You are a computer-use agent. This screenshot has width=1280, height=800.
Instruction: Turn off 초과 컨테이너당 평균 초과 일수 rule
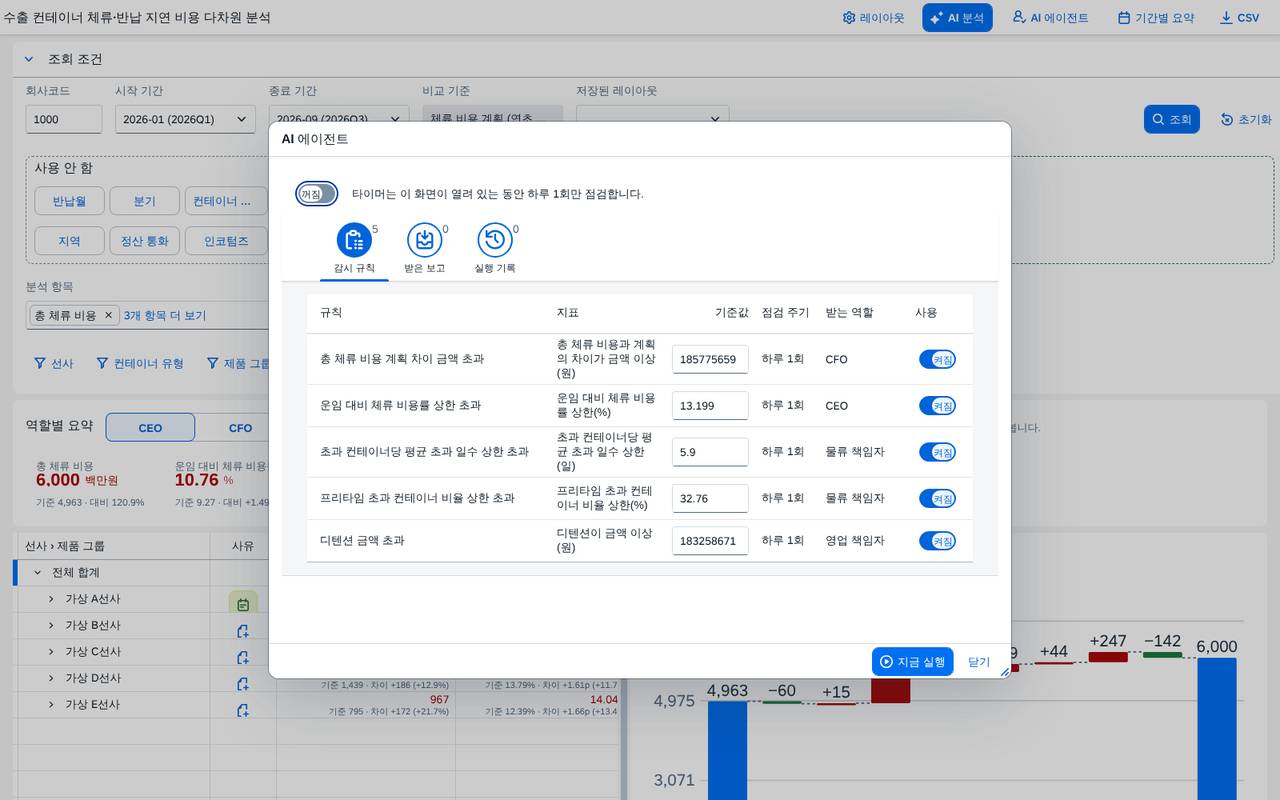pos(937,452)
